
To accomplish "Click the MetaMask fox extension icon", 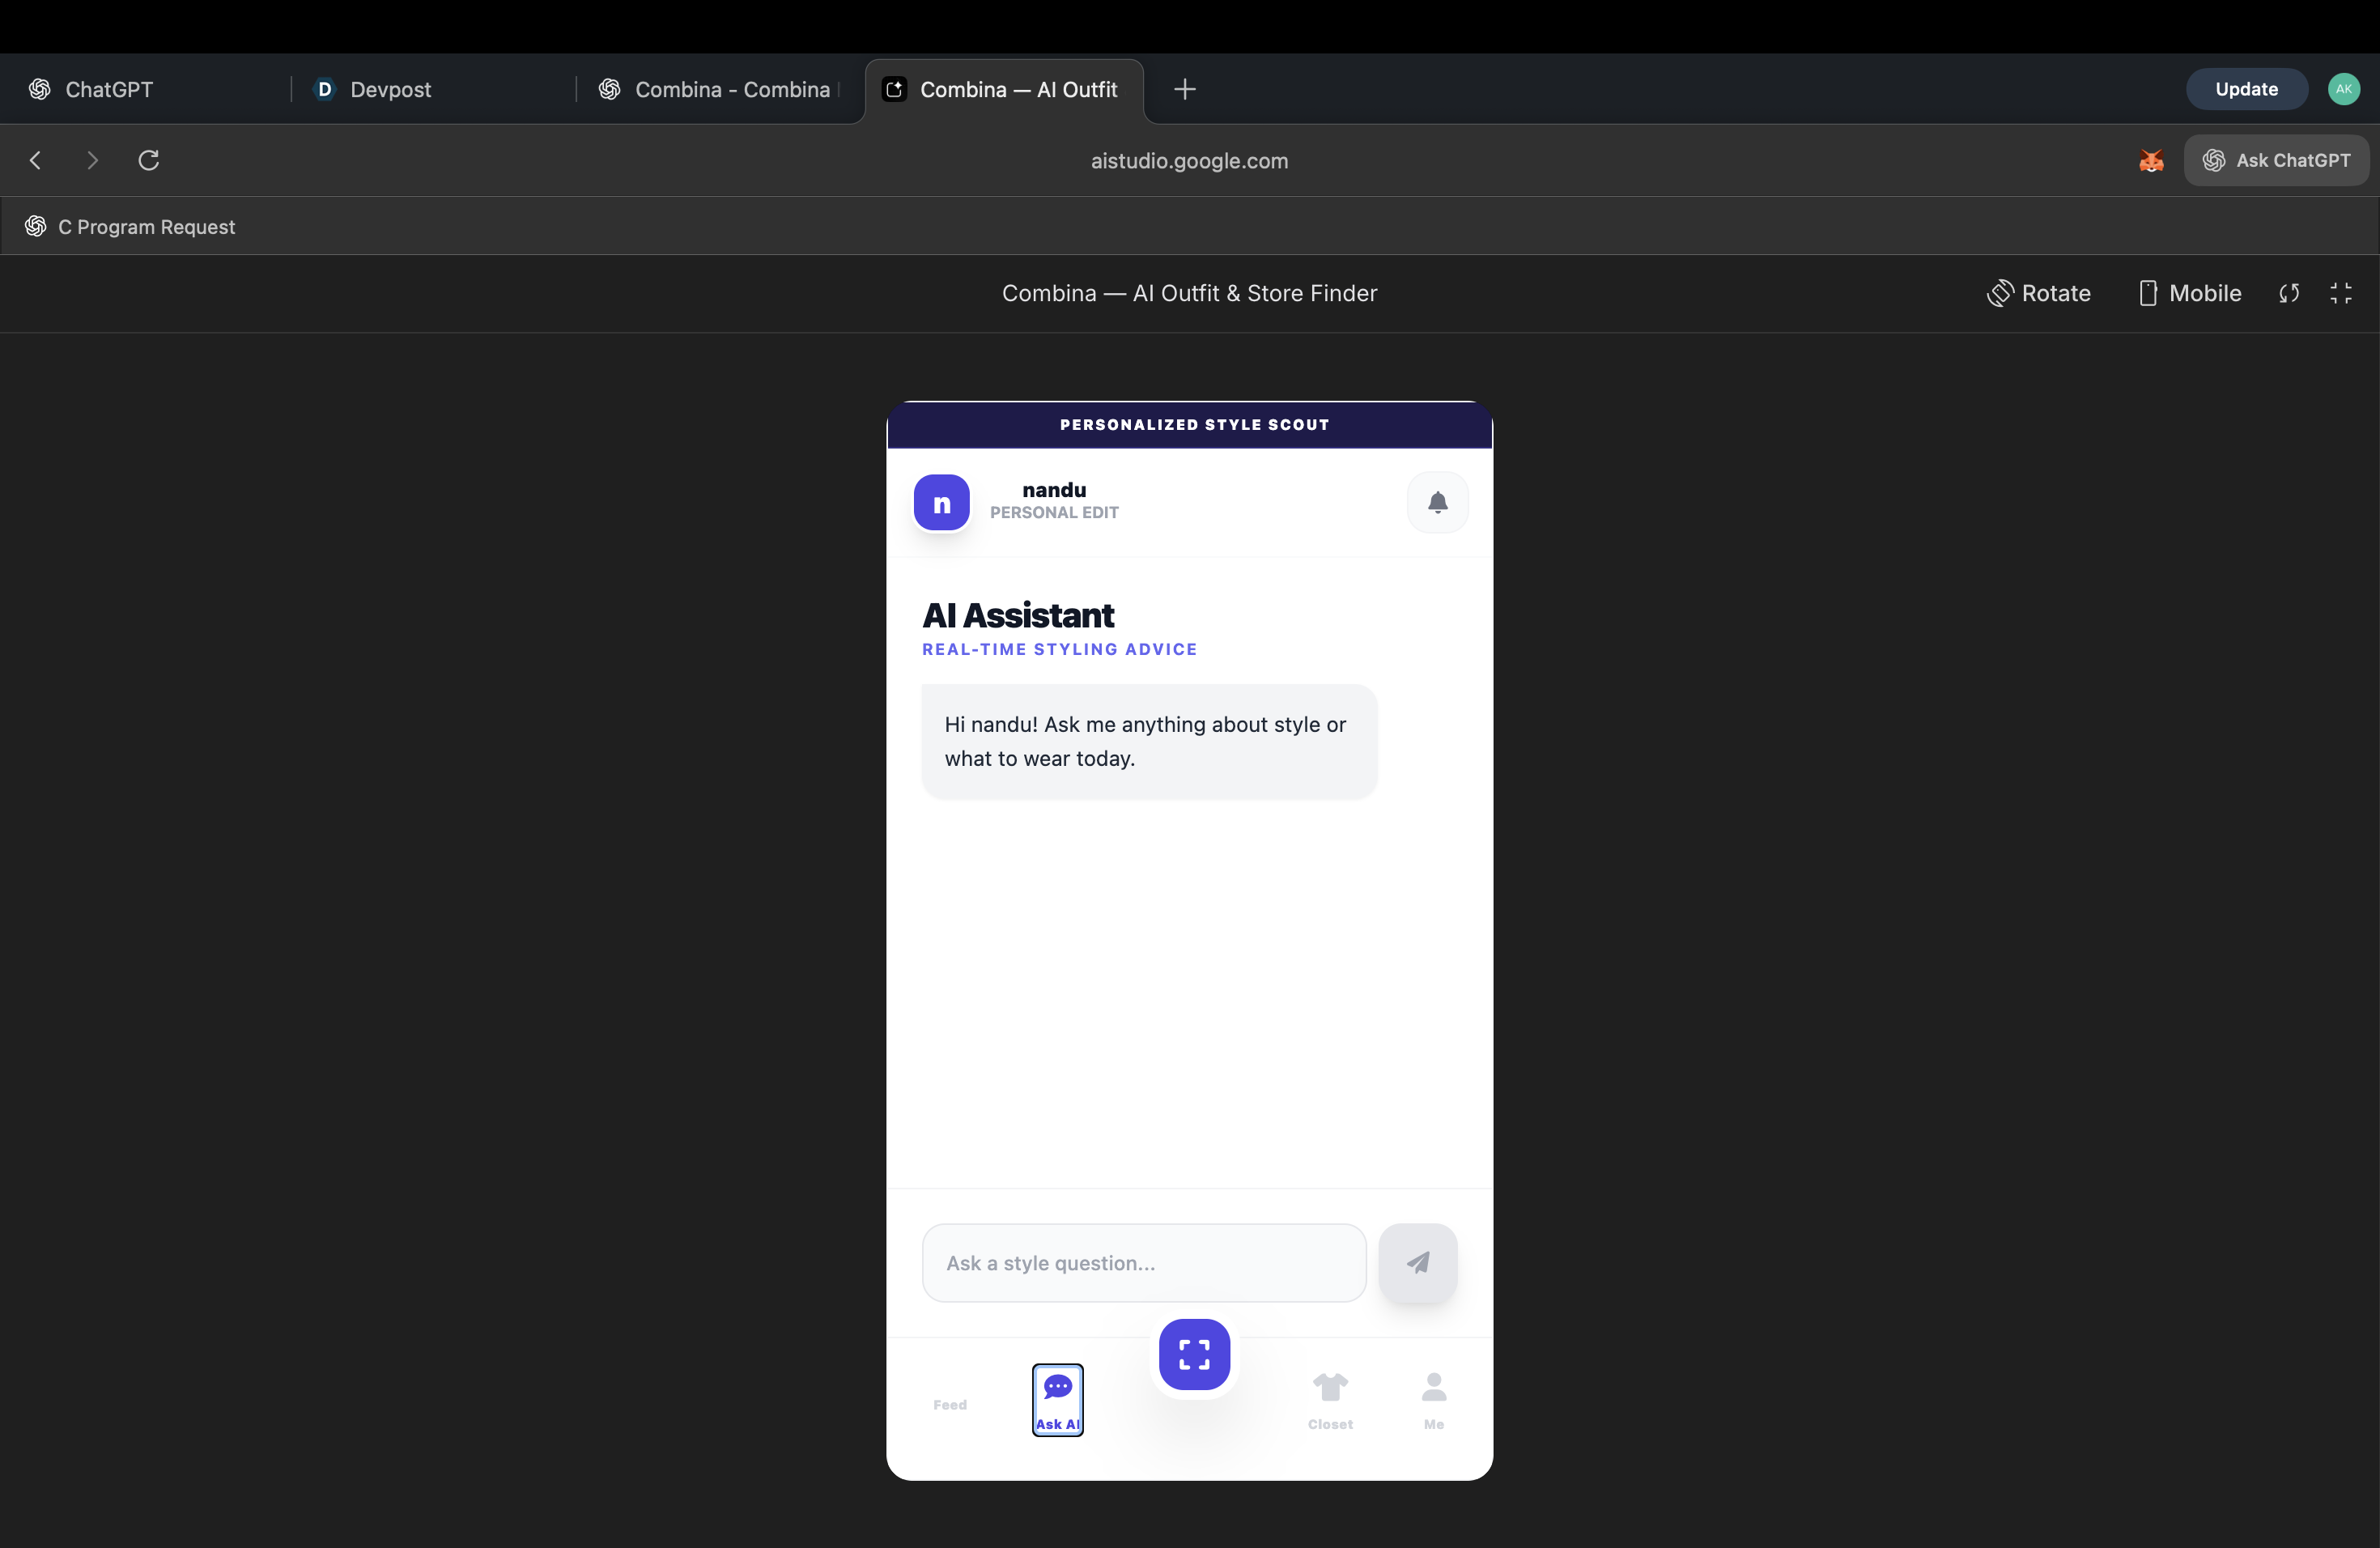I will click(2151, 160).
